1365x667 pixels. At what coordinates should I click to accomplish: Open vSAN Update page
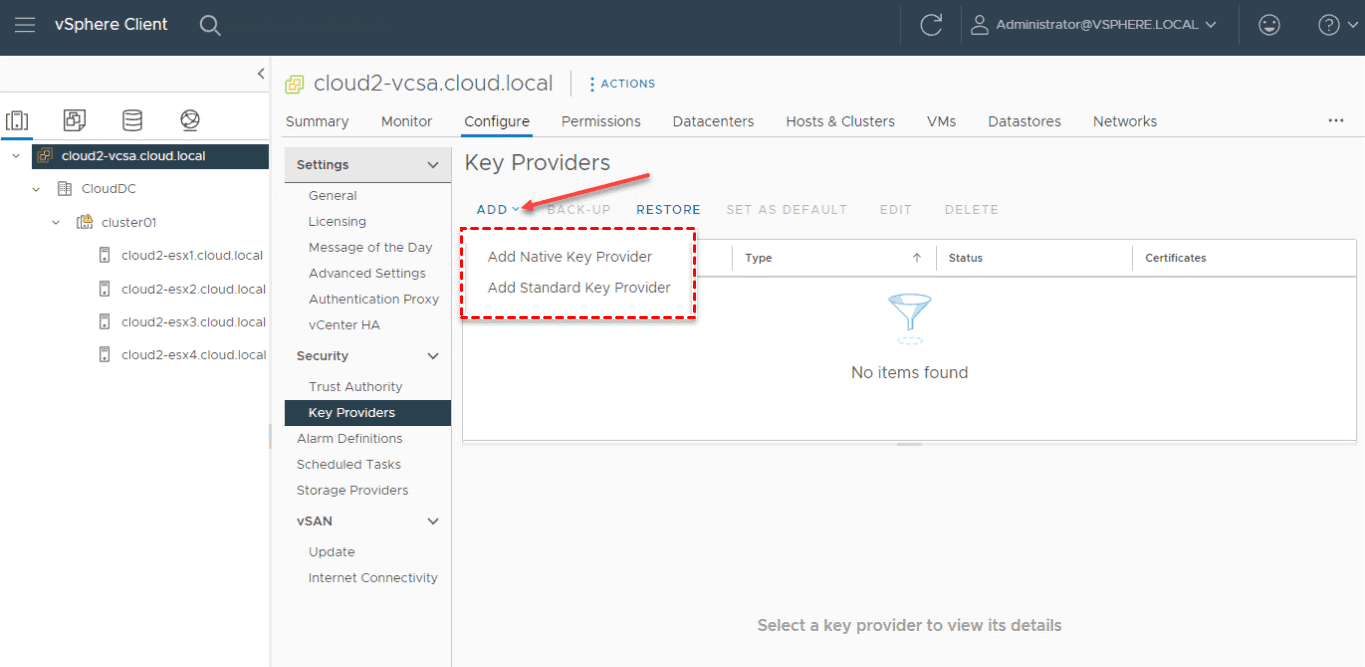pos(332,552)
